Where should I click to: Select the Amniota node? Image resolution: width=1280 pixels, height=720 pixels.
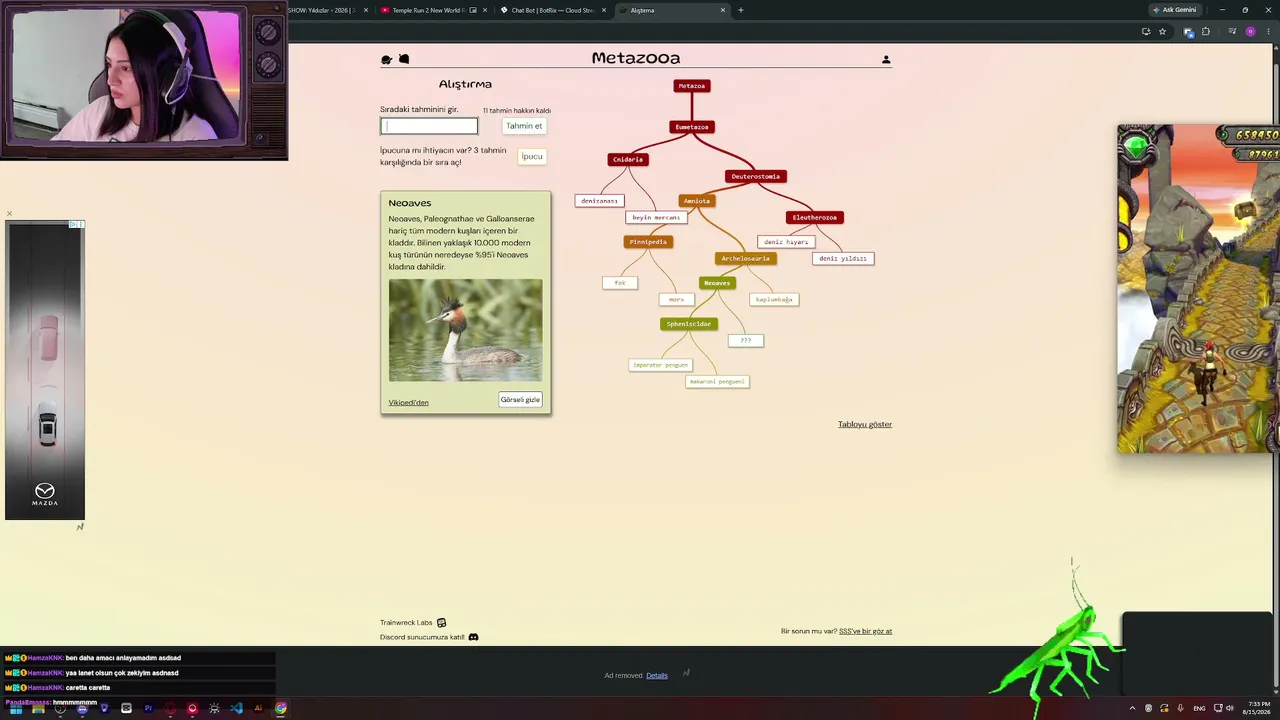(x=697, y=201)
